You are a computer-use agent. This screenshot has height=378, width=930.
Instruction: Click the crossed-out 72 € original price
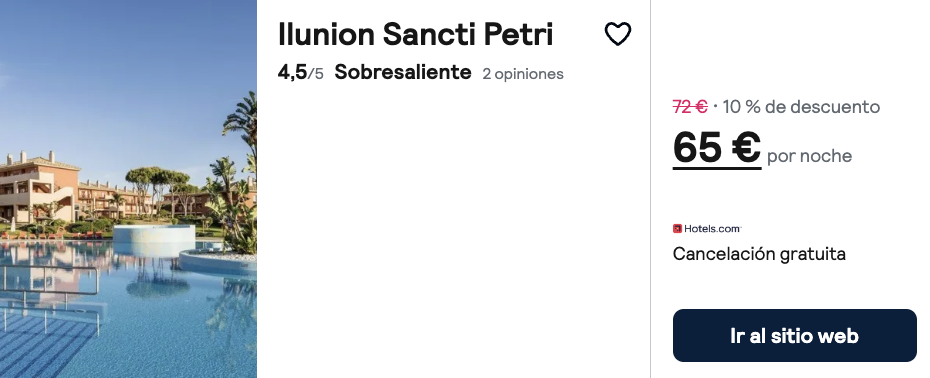[690, 107]
